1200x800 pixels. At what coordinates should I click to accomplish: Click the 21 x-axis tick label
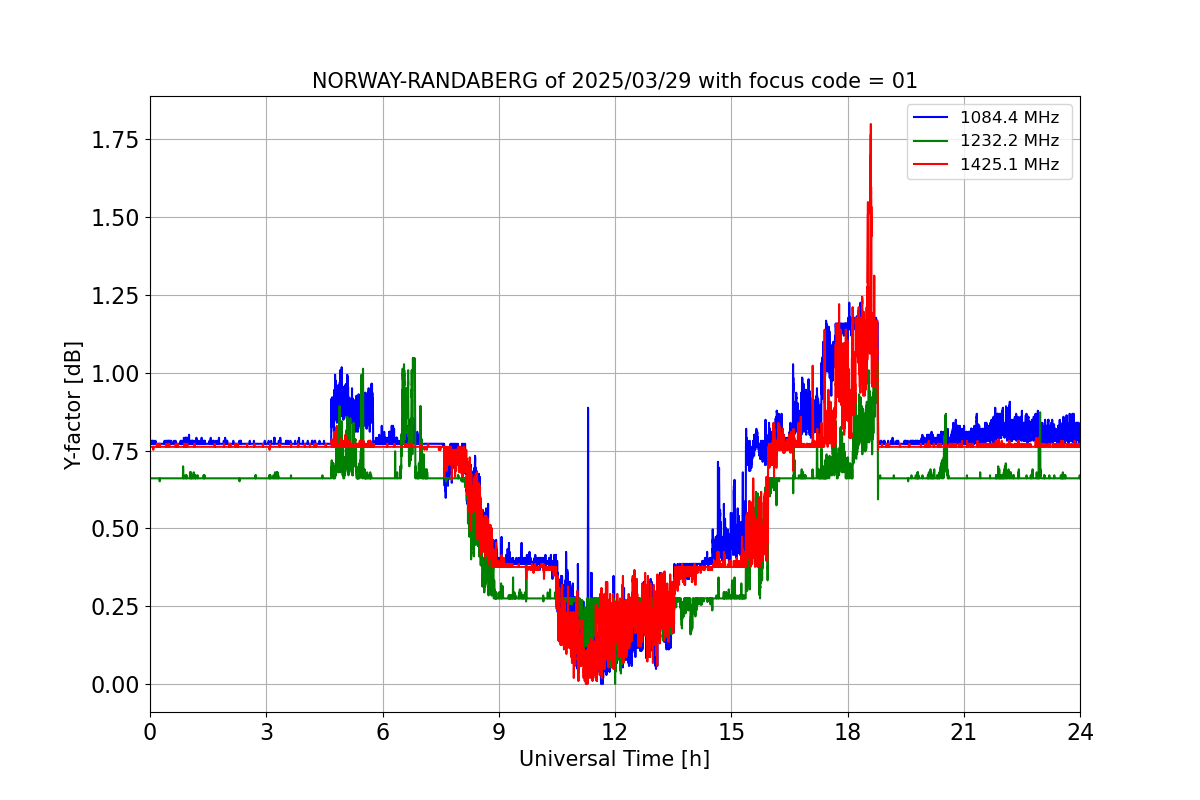[964, 732]
